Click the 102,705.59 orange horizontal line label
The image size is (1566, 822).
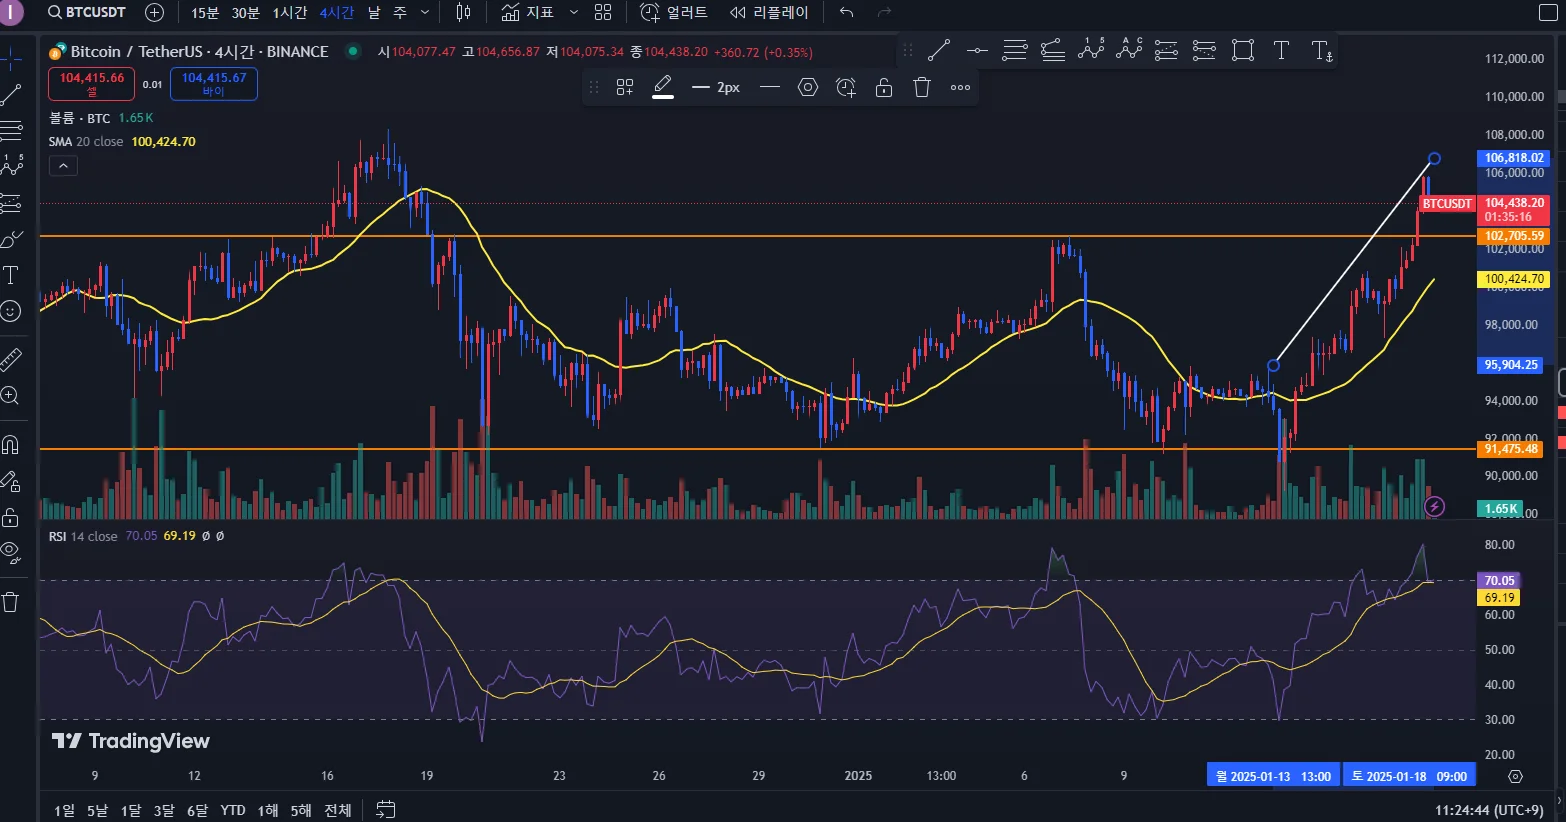[1514, 236]
